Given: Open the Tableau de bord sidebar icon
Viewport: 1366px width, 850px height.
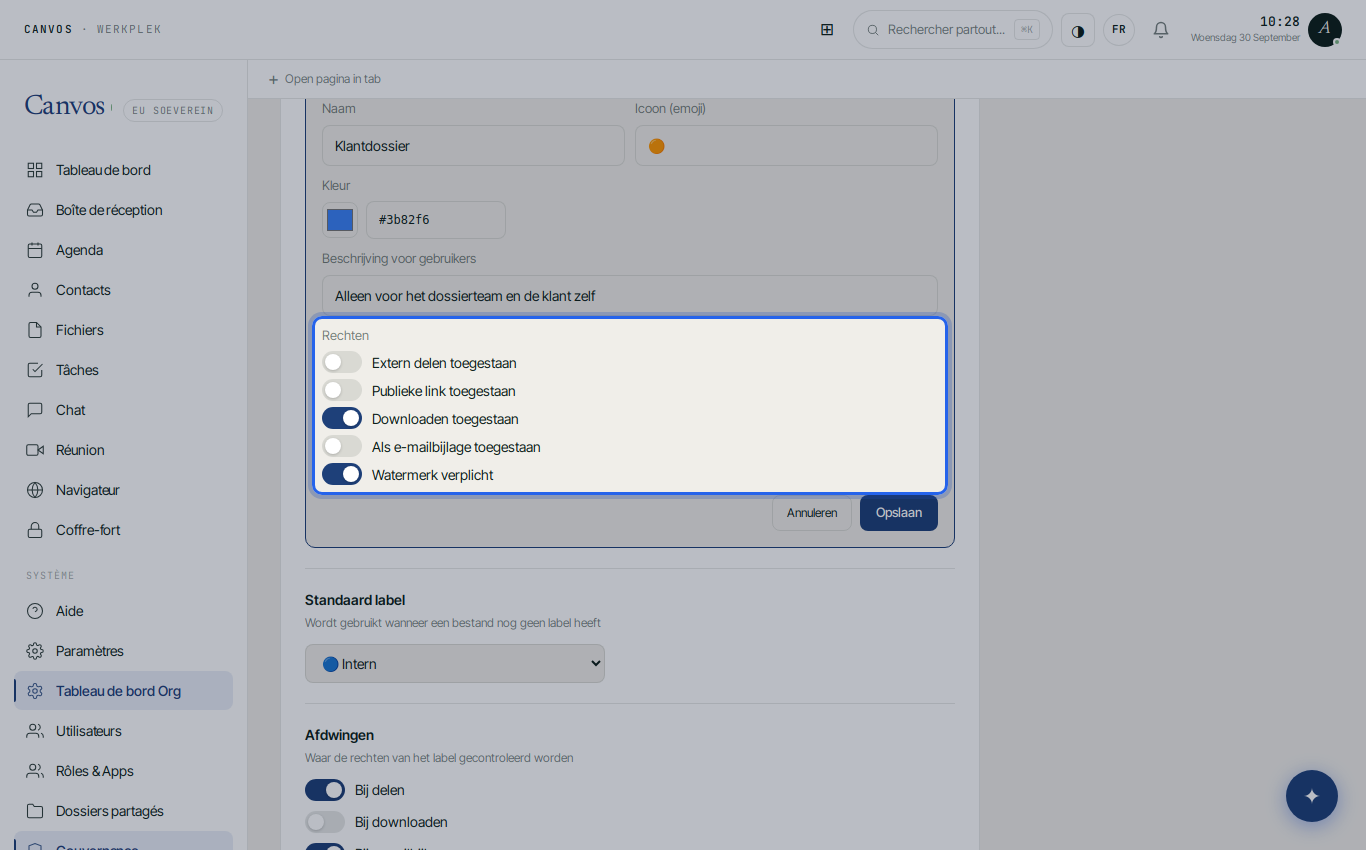Looking at the screenshot, I should (x=35, y=170).
